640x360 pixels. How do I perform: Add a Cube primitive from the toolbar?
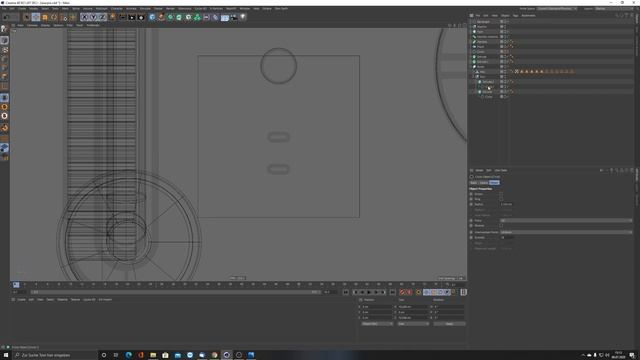152,17
